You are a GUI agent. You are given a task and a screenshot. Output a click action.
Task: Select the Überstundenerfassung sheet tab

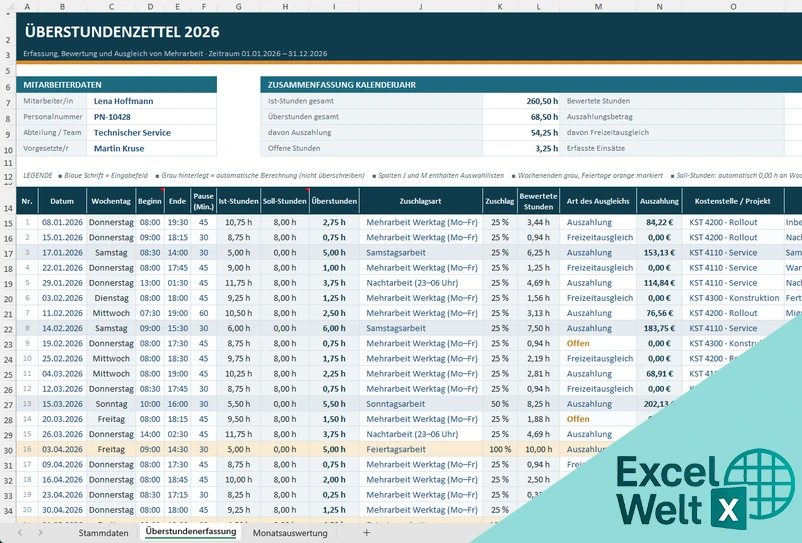[191, 531]
